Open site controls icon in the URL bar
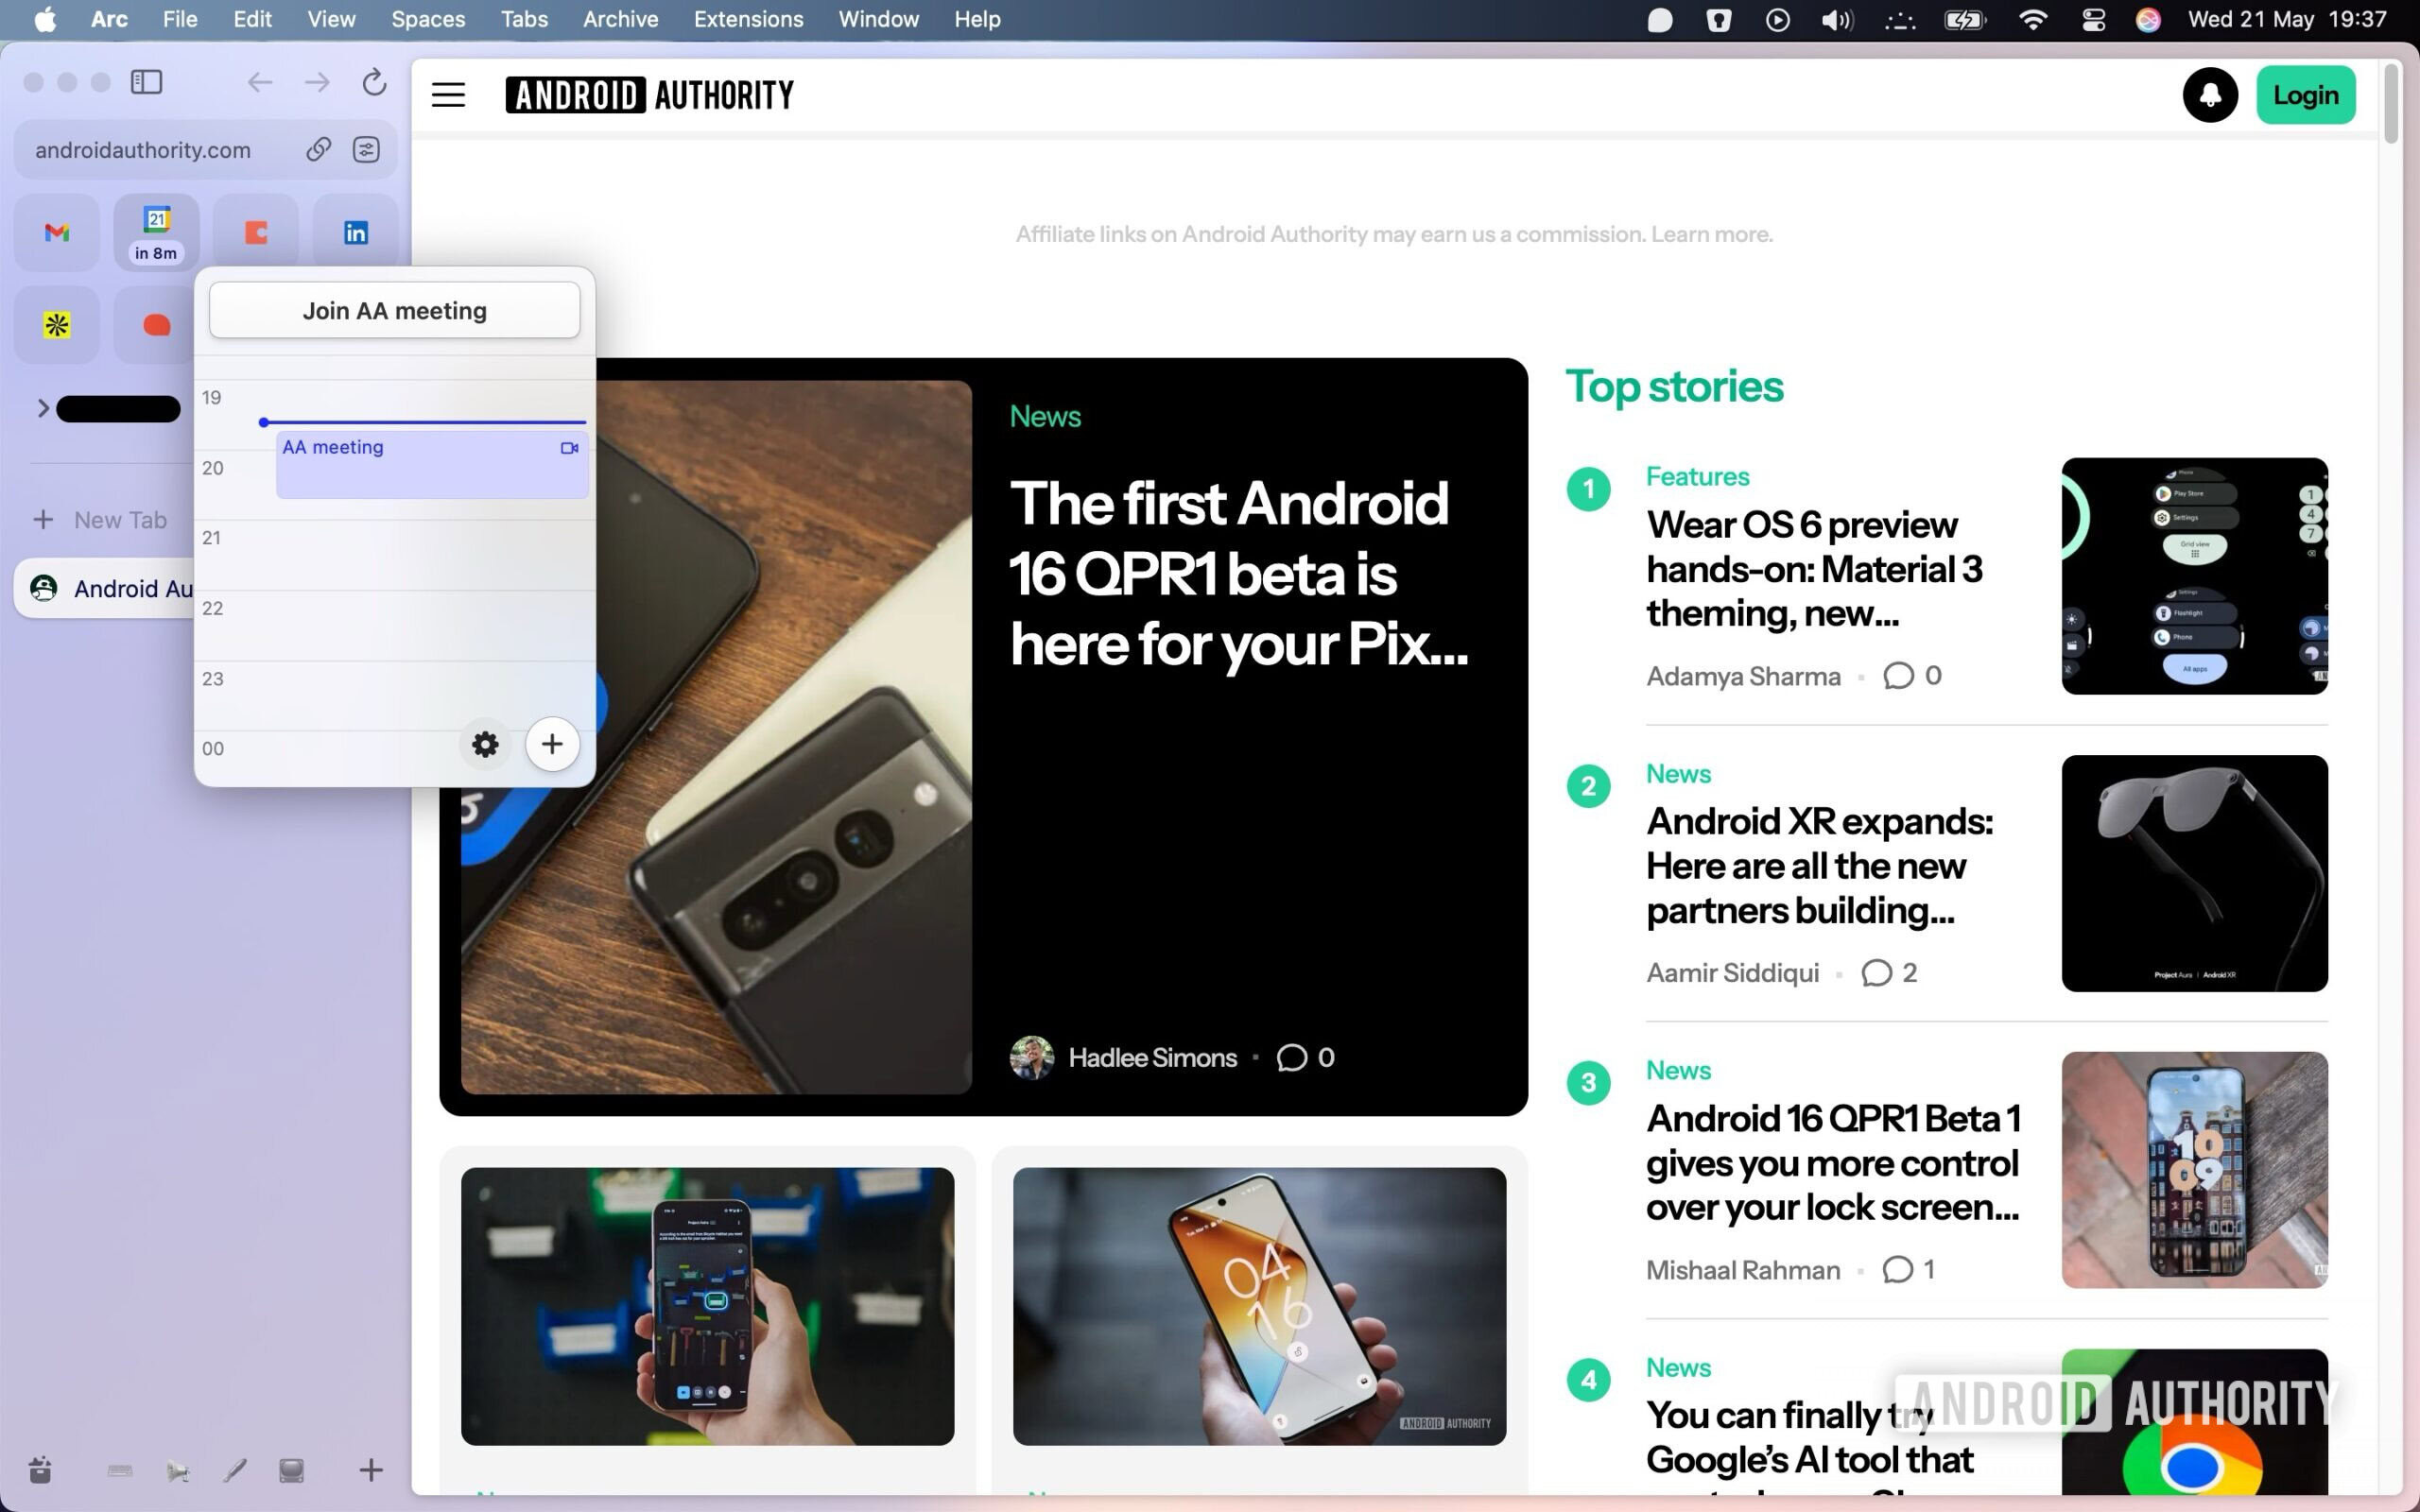Image resolution: width=2420 pixels, height=1512 pixels. [366, 150]
